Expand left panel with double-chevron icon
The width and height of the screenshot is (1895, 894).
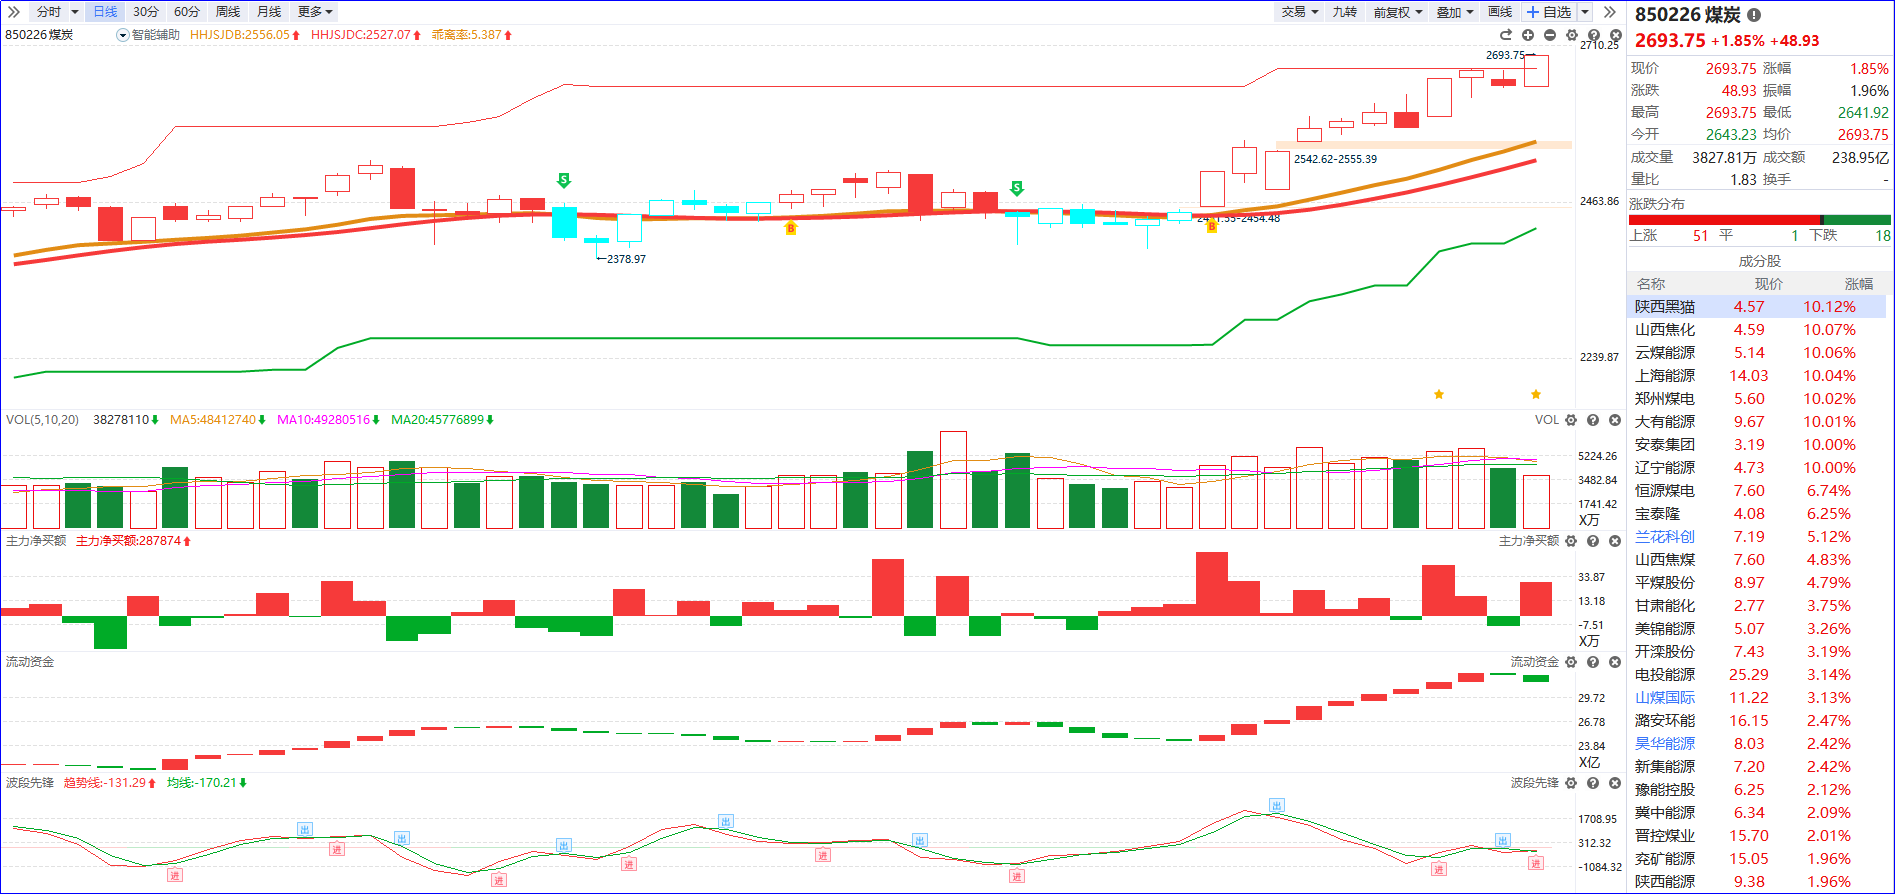click(13, 12)
